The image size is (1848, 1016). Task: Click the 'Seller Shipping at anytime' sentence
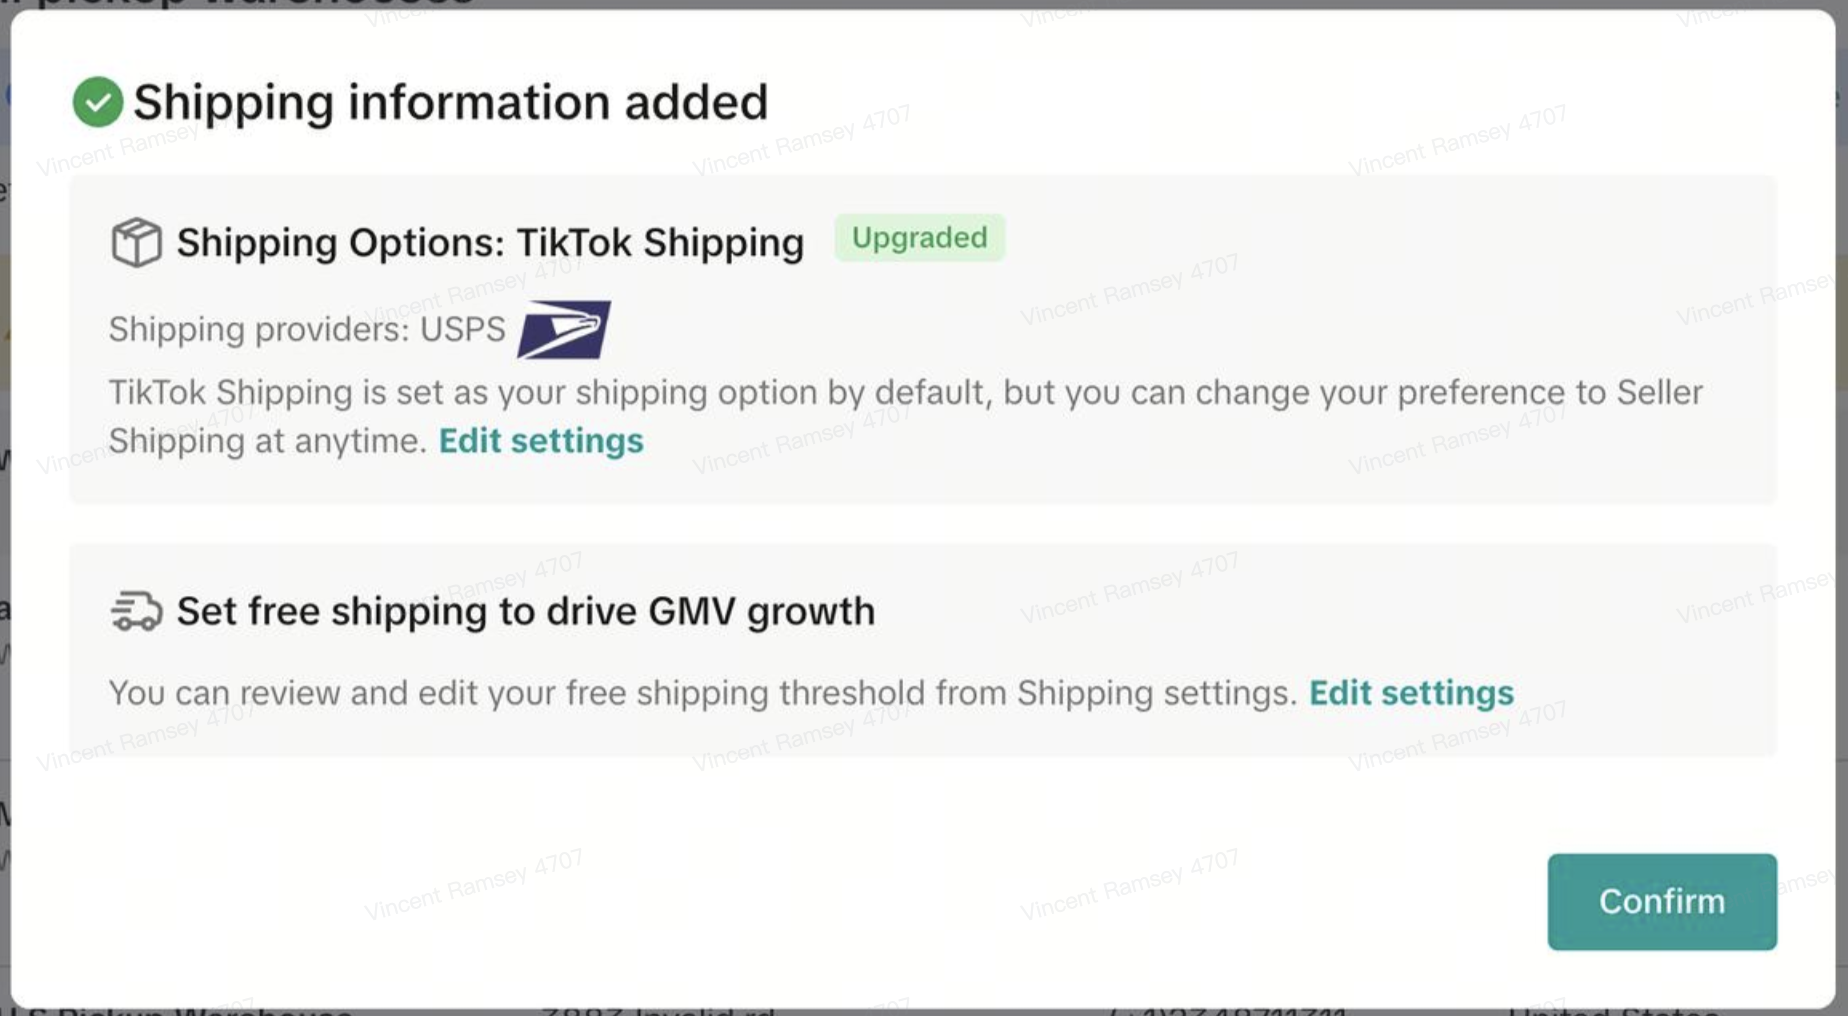(x=268, y=441)
